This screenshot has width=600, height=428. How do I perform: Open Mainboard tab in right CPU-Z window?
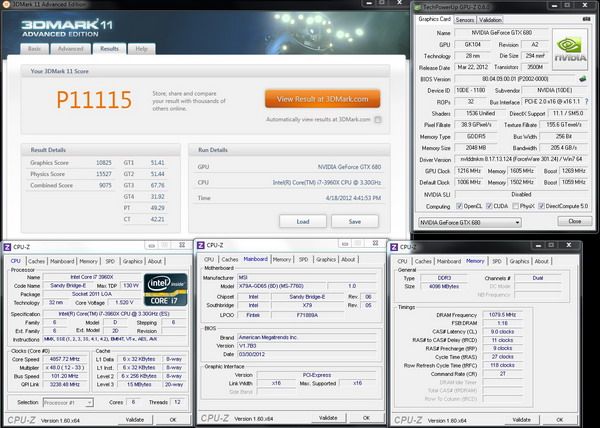point(449,261)
